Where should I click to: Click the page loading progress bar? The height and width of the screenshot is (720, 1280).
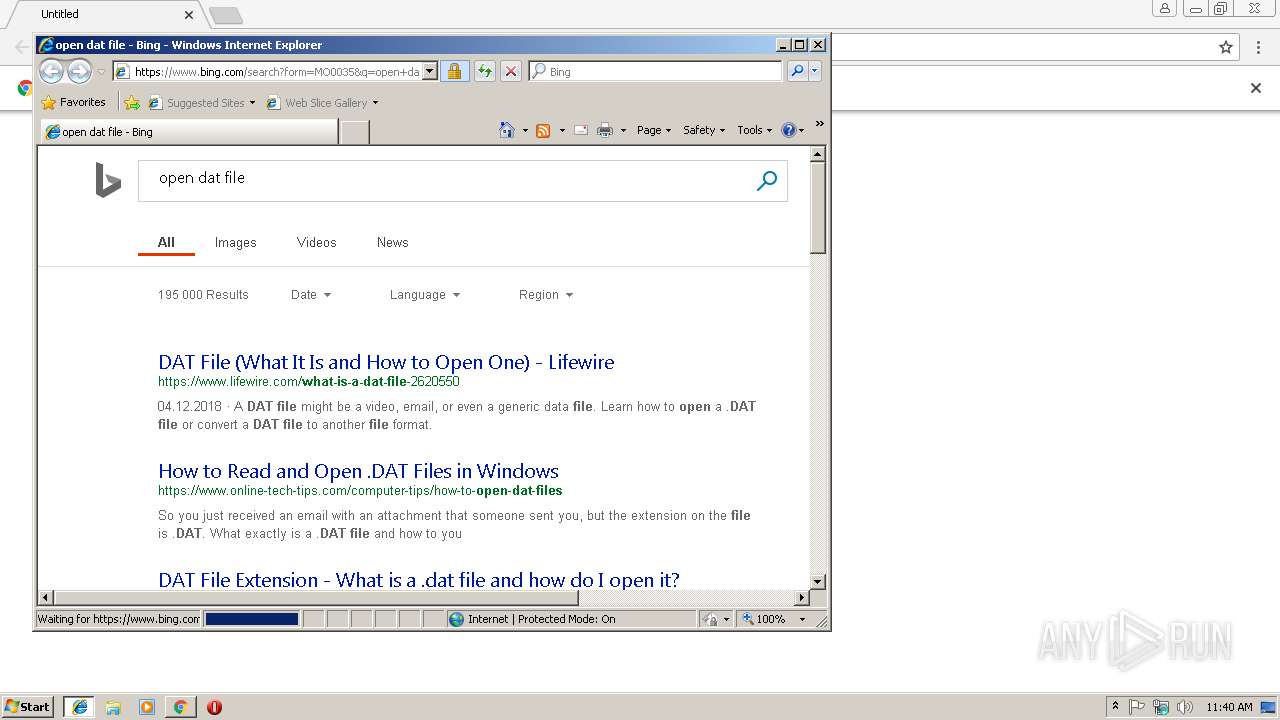coord(251,619)
